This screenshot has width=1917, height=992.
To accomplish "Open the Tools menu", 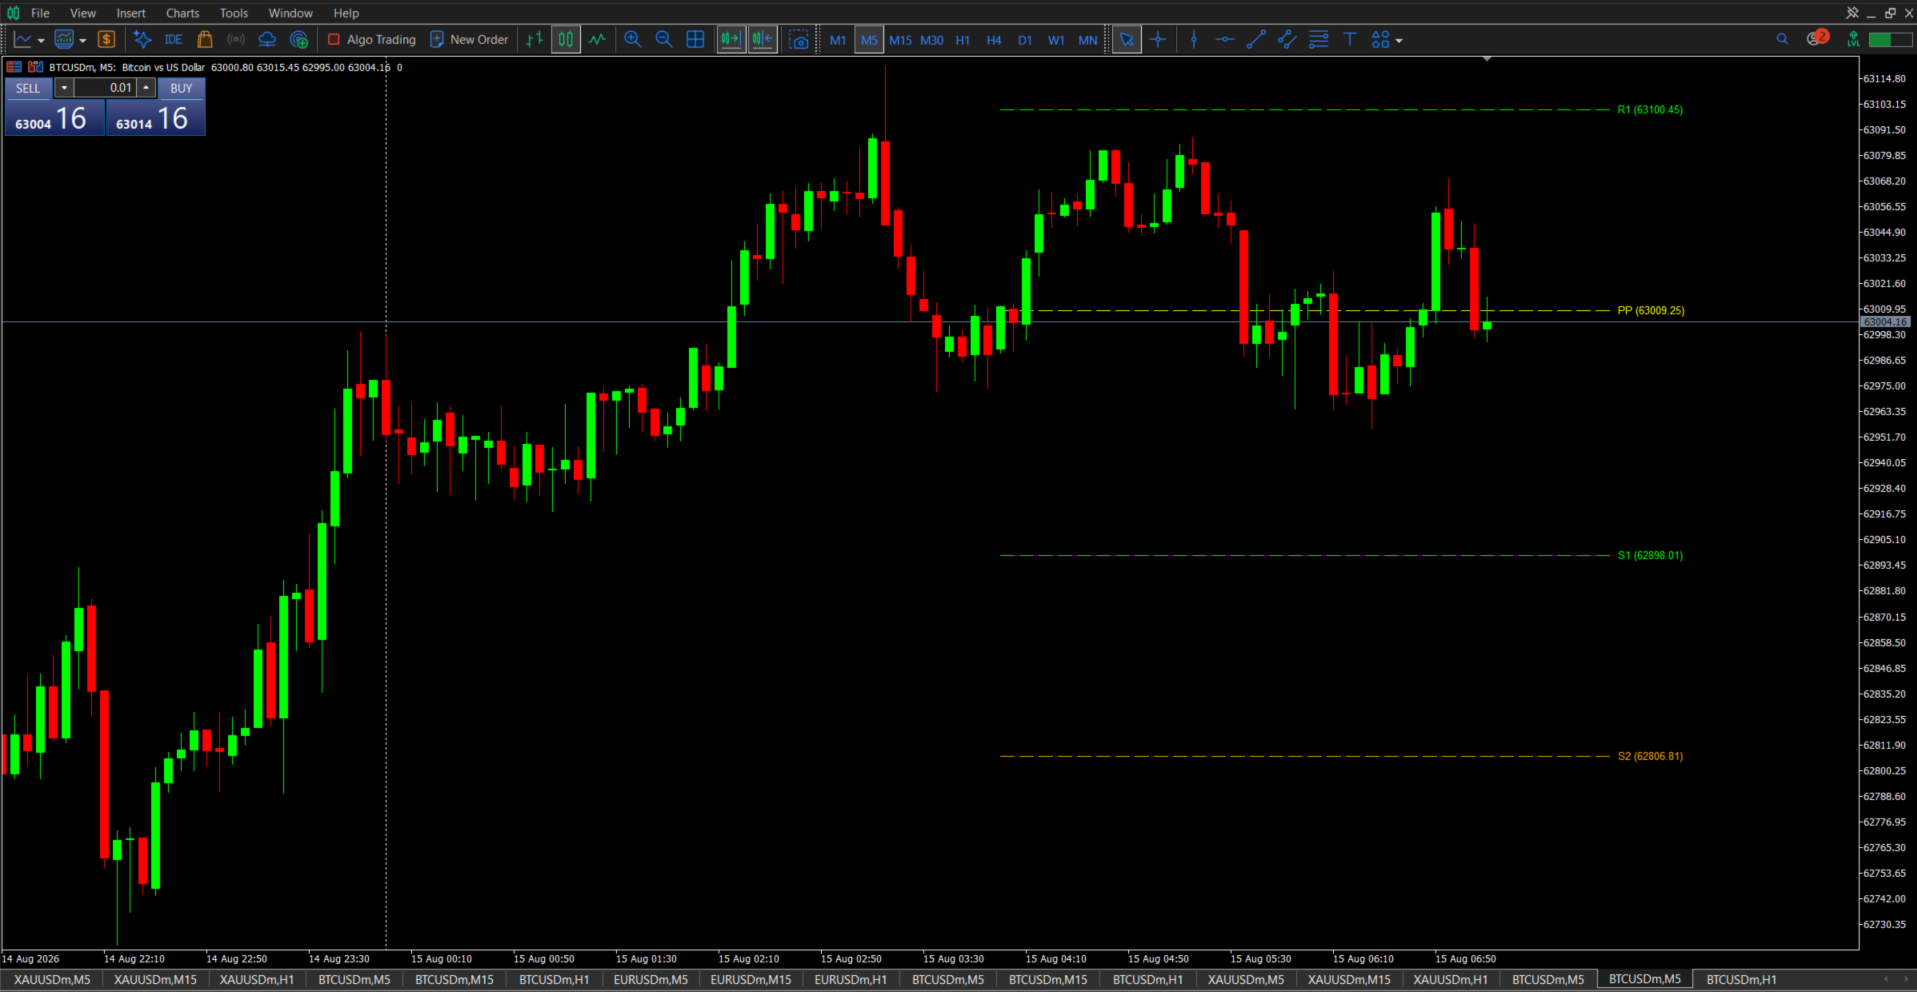I will point(234,13).
